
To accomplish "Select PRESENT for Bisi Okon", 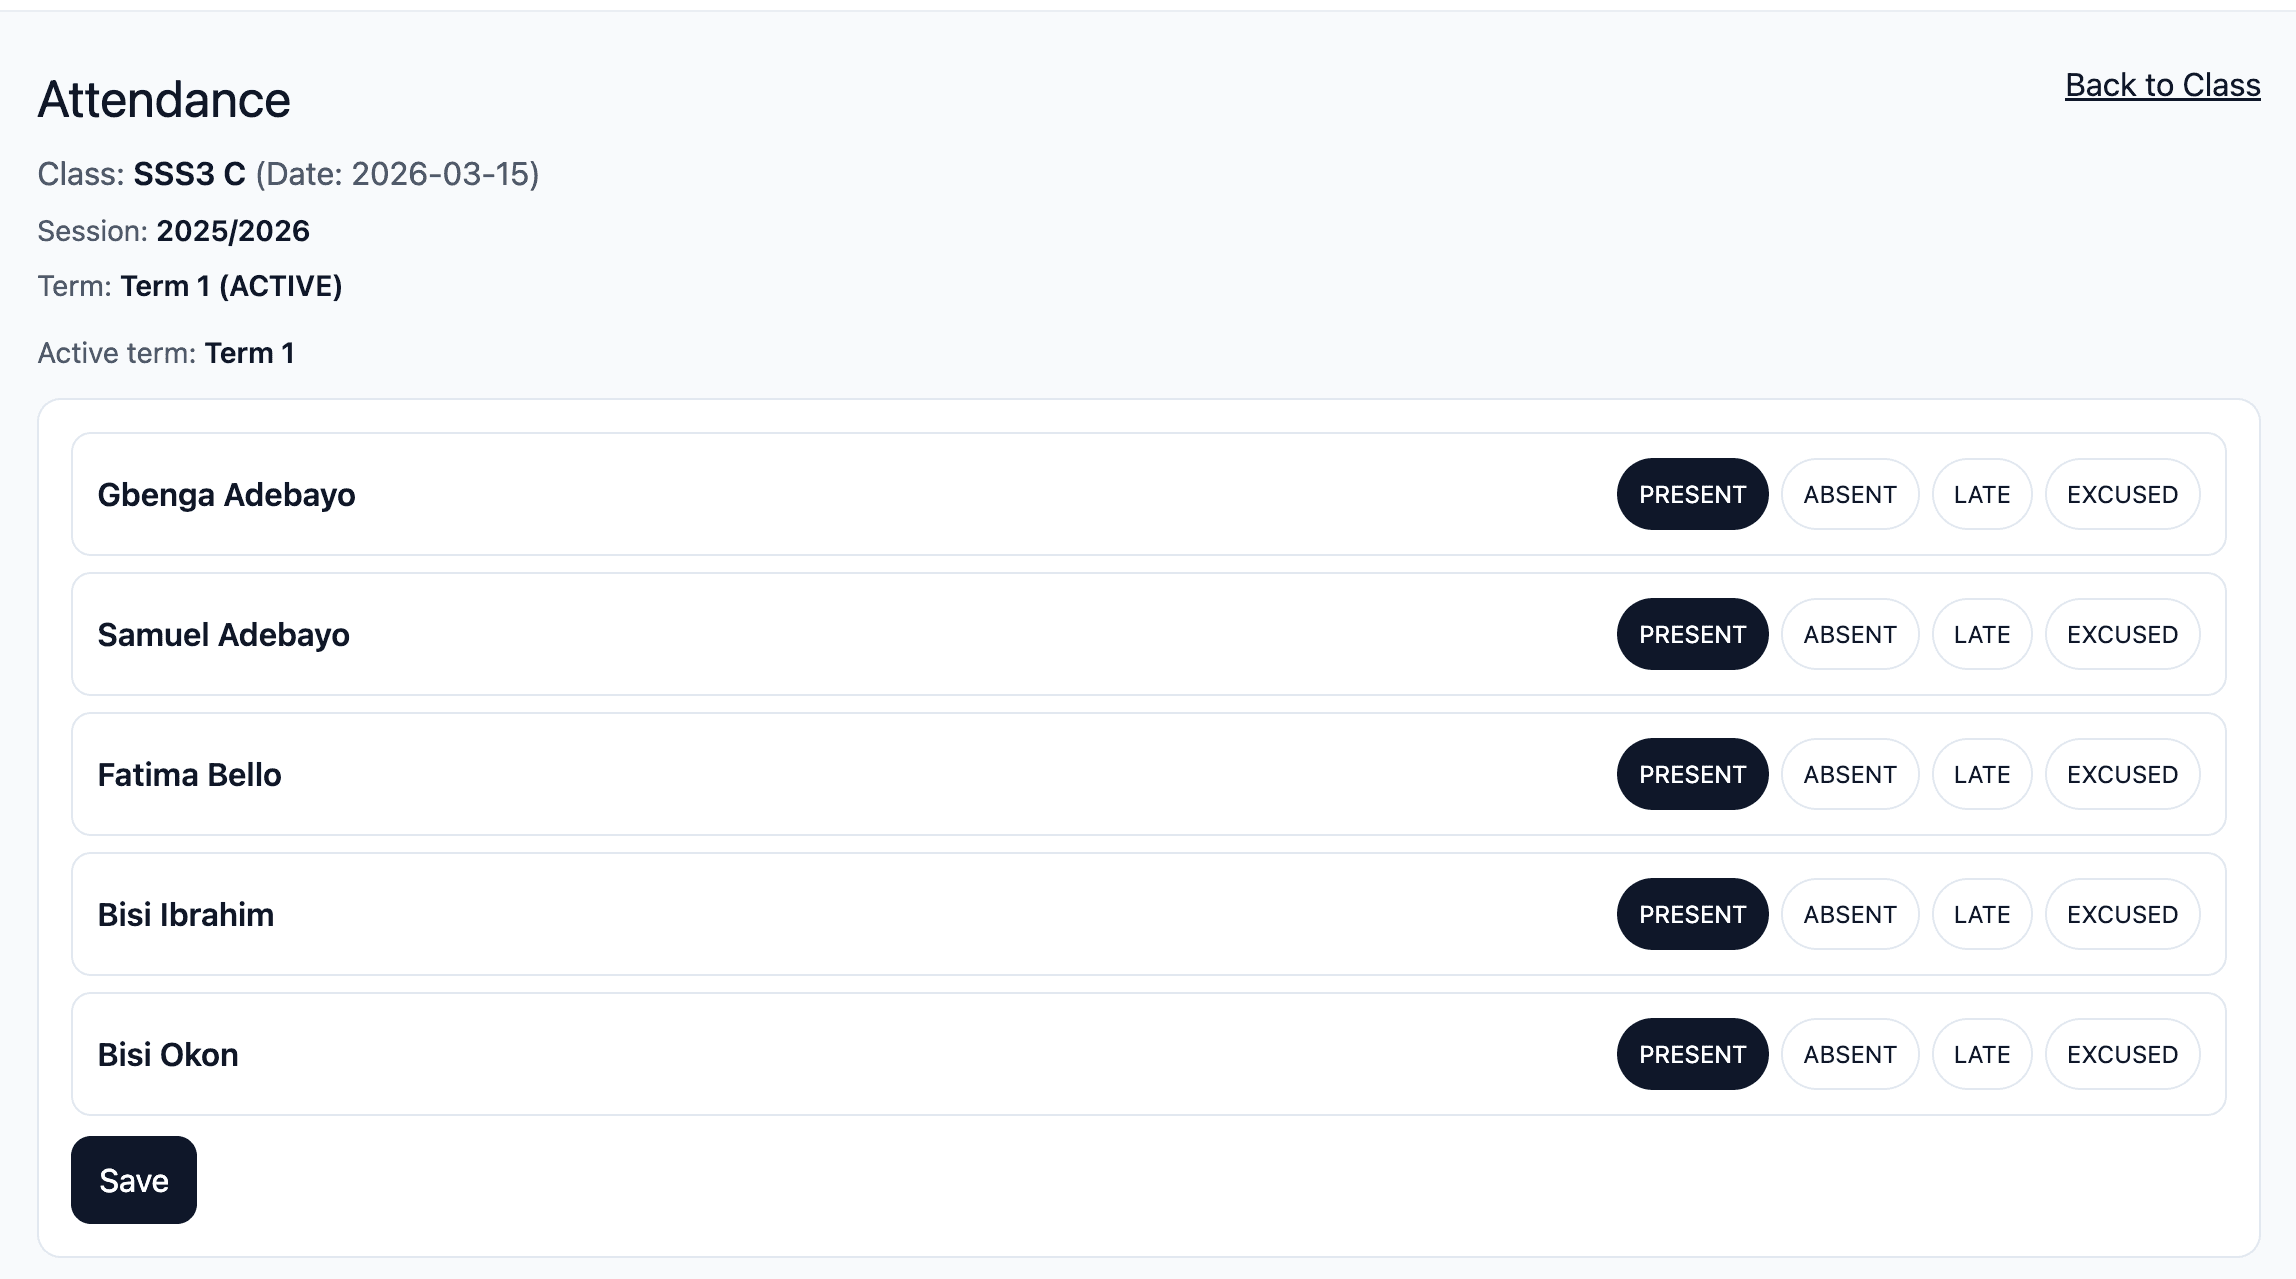I will (1692, 1054).
